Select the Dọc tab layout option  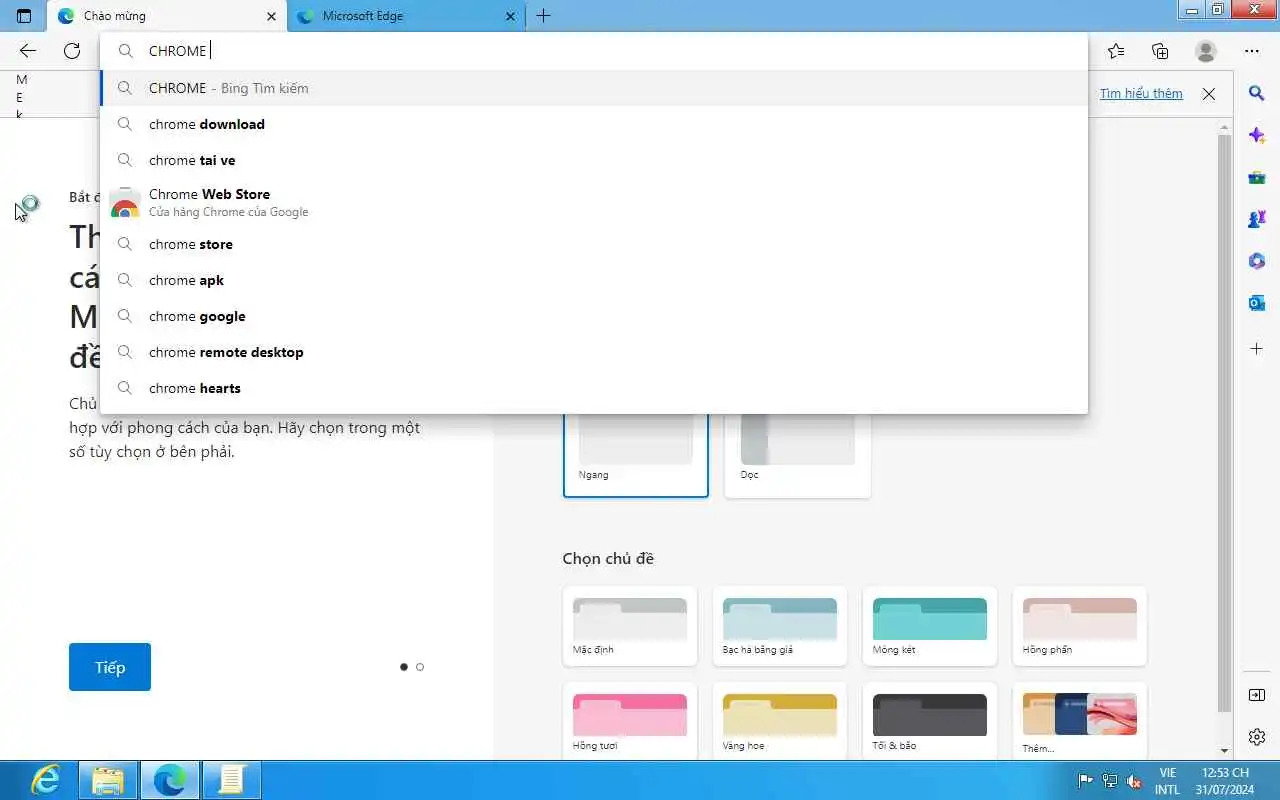click(x=797, y=454)
